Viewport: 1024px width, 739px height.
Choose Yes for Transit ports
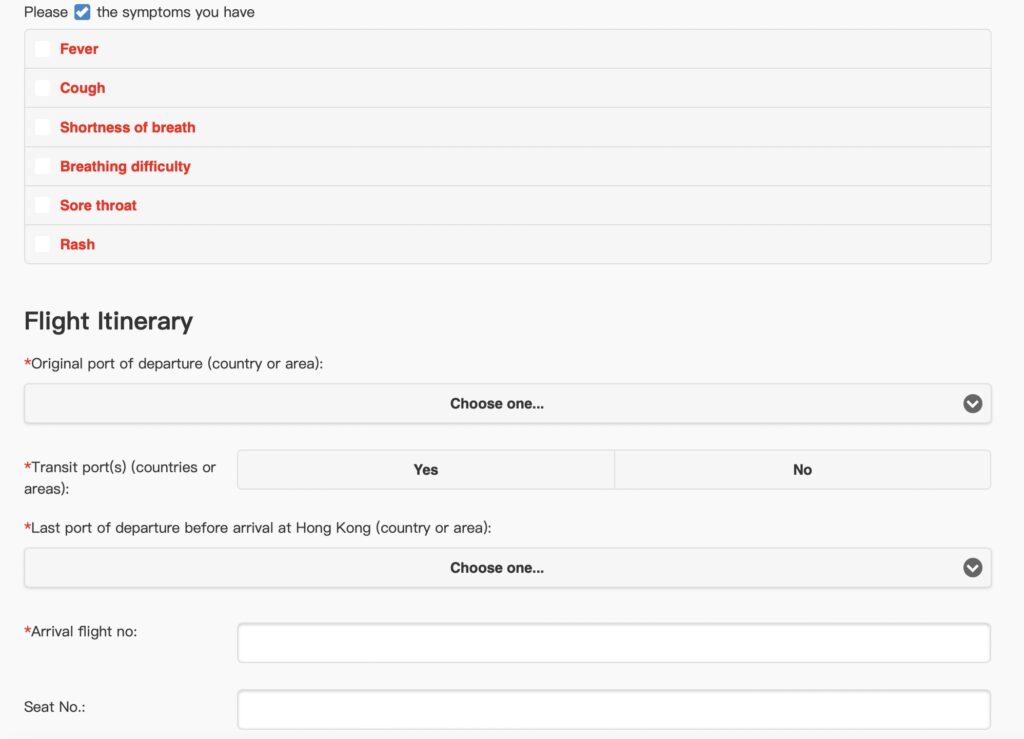426,470
